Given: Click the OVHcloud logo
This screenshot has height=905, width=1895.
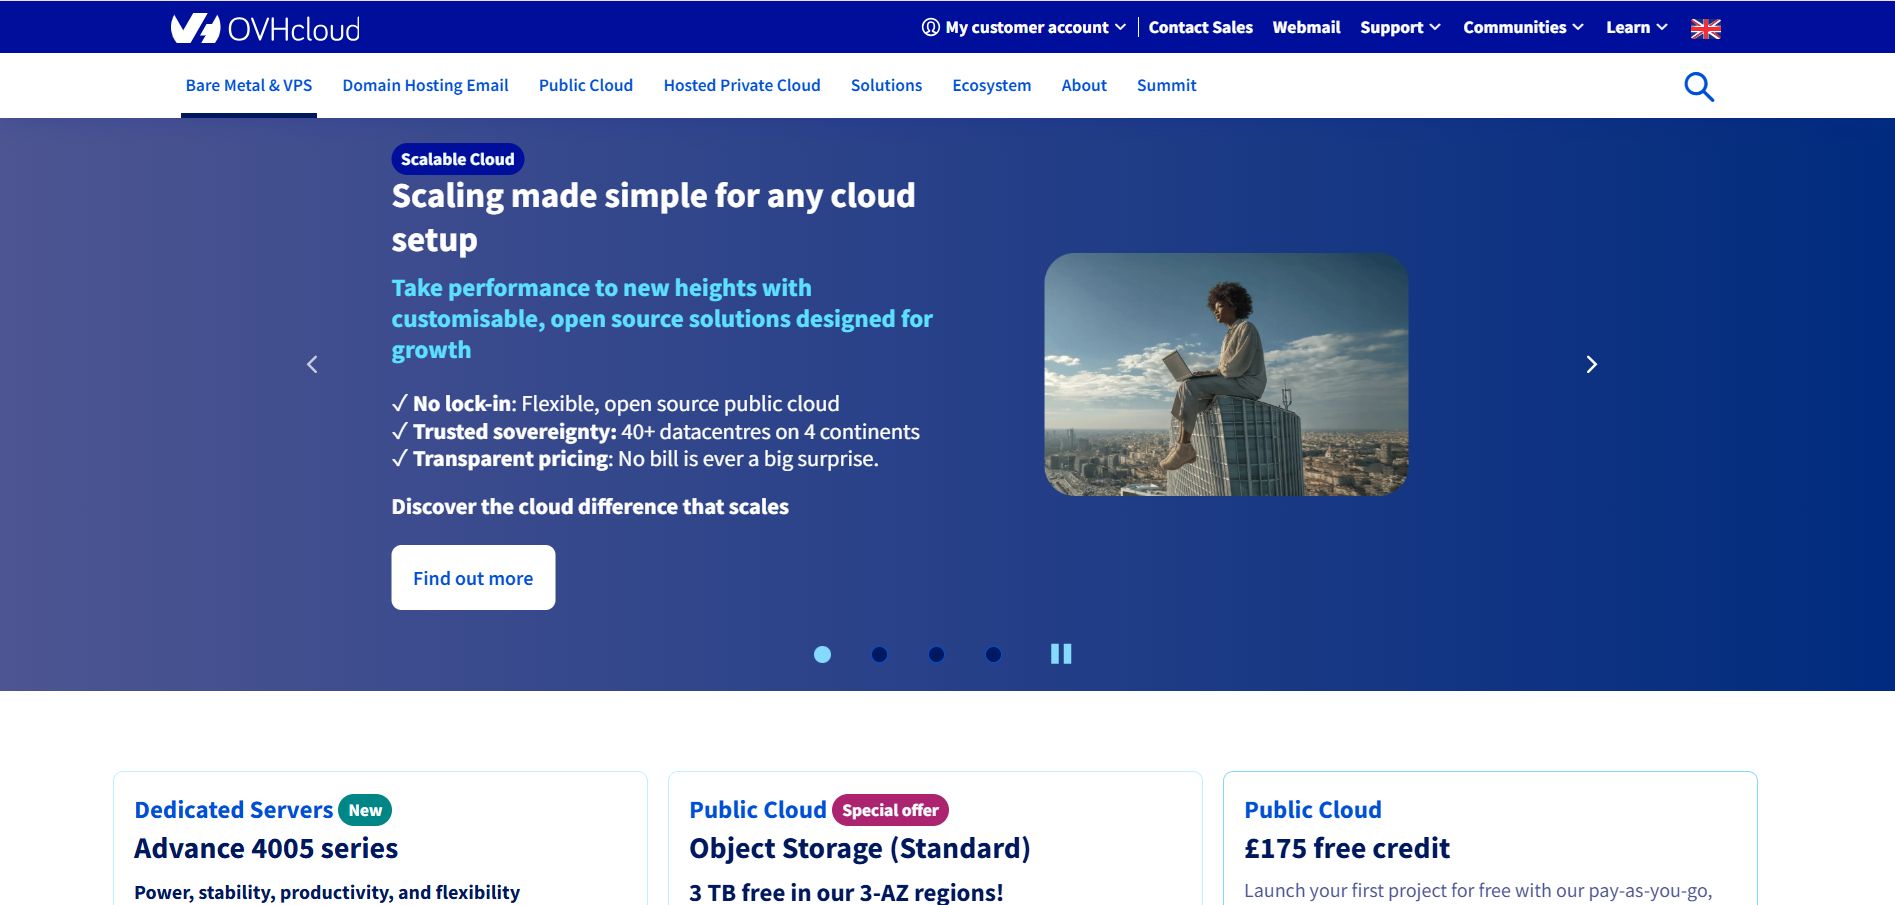Looking at the screenshot, I should click(265, 27).
